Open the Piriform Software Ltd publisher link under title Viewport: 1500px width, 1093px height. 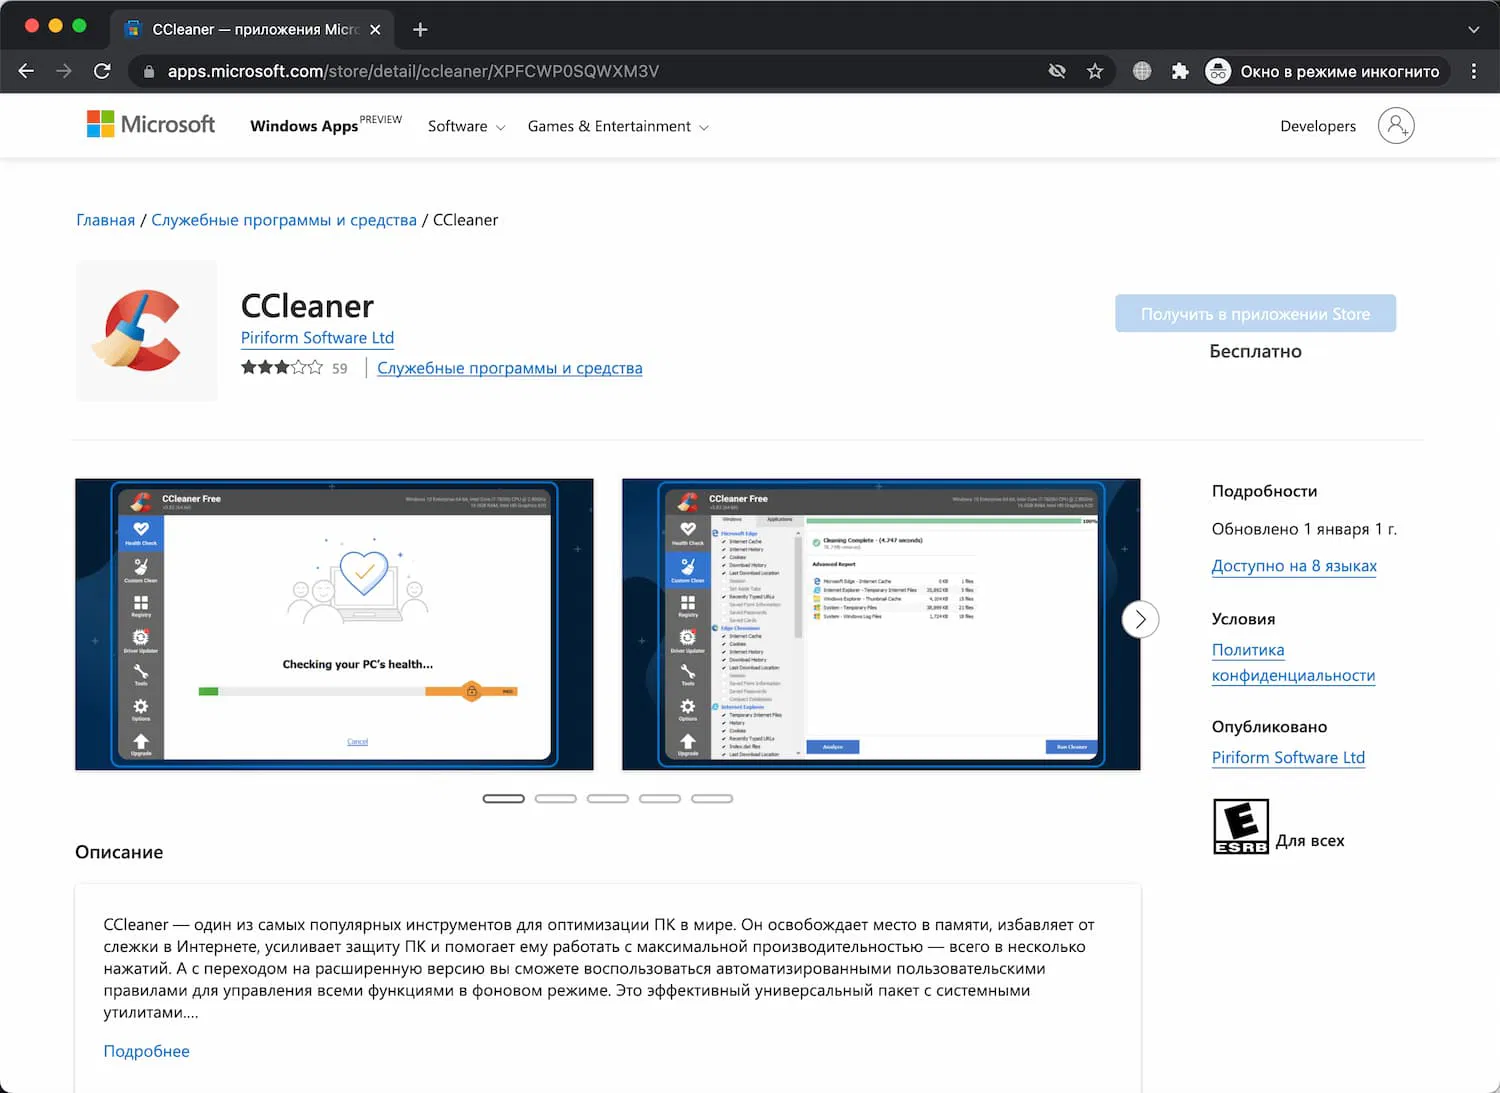coord(317,338)
